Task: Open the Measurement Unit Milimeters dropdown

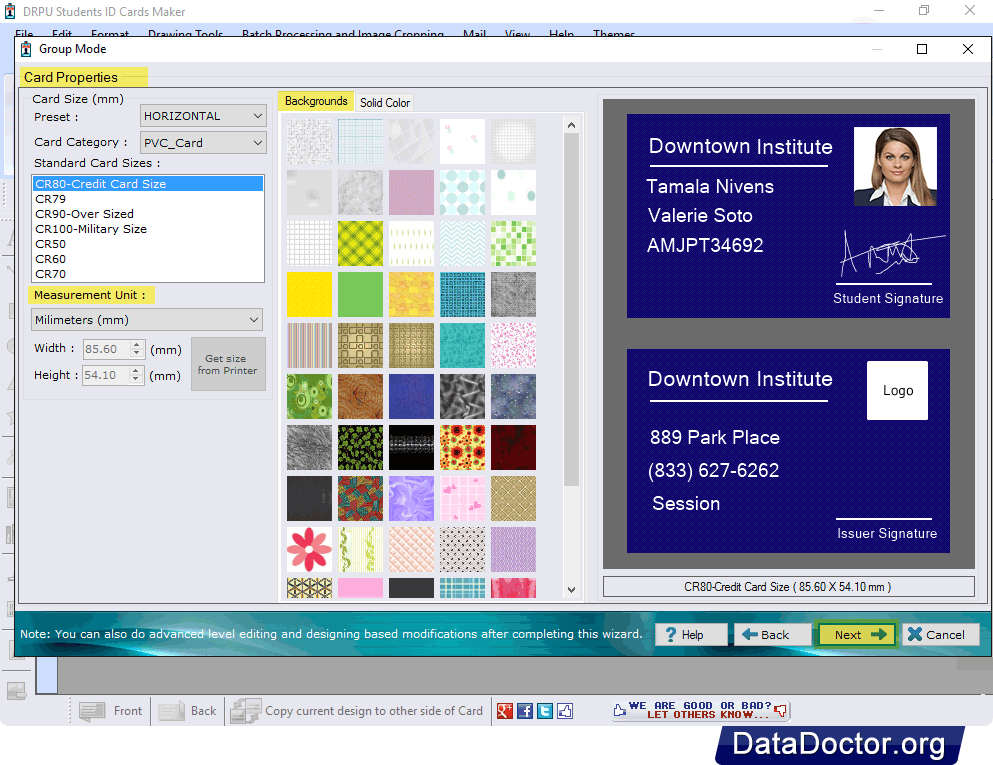Action: 147,320
